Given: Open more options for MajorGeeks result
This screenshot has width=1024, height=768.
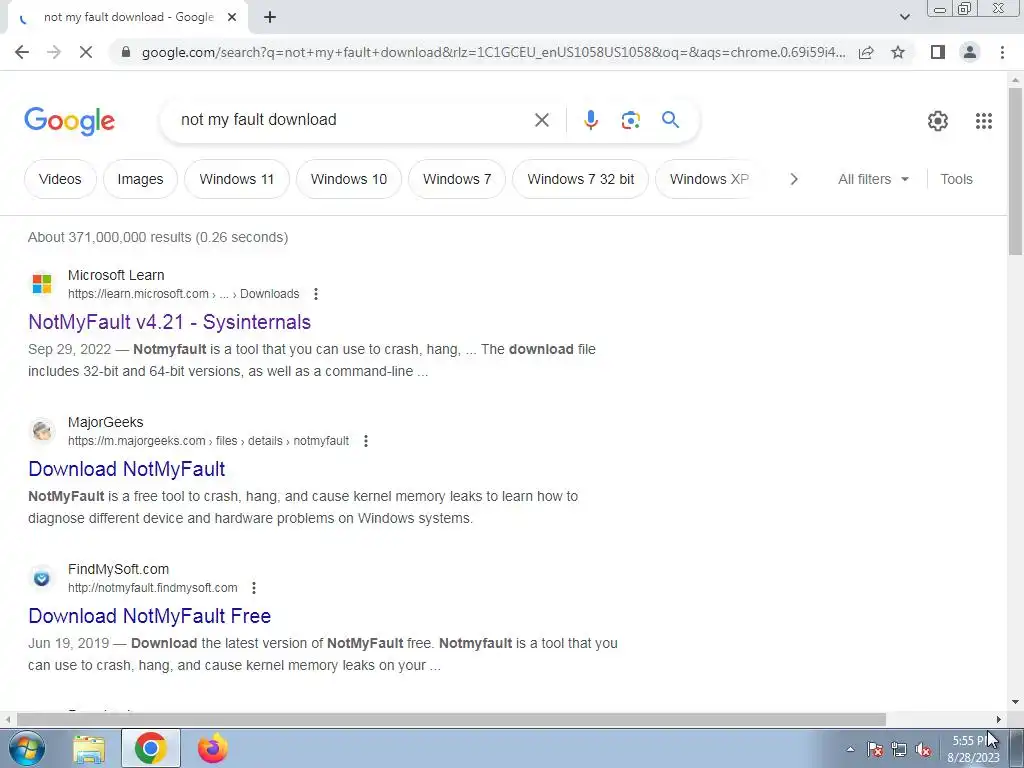Looking at the screenshot, I should pyautogui.click(x=366, y=441).
